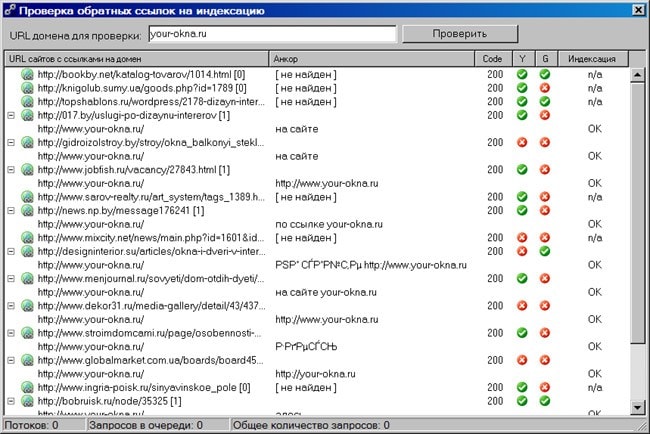
Task: Sort by the Анкор column header
Action: click(372, 59)
